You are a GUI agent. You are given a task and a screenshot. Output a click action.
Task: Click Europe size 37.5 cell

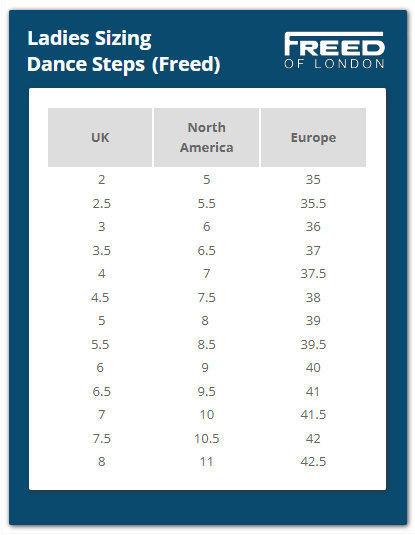313,274
